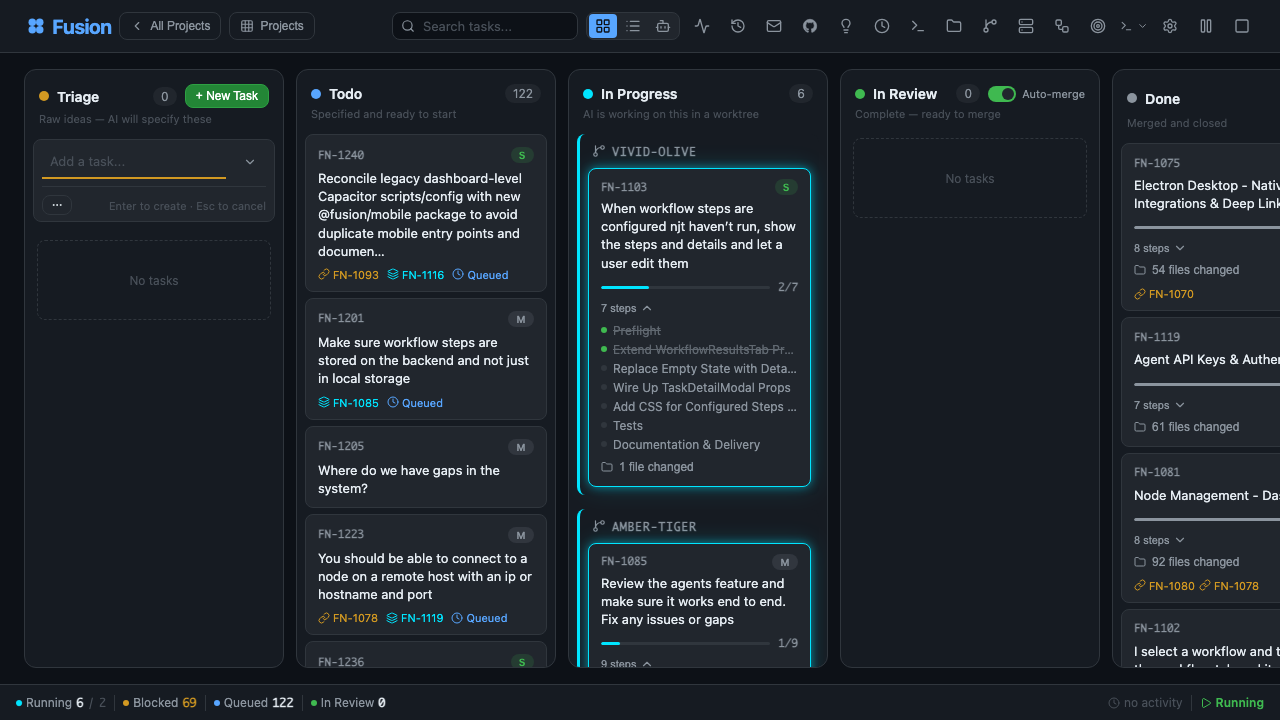Screen dimensions: 1280x720
Task: Open the terminal dropdown with chevron
Action: coord(1133,26)
